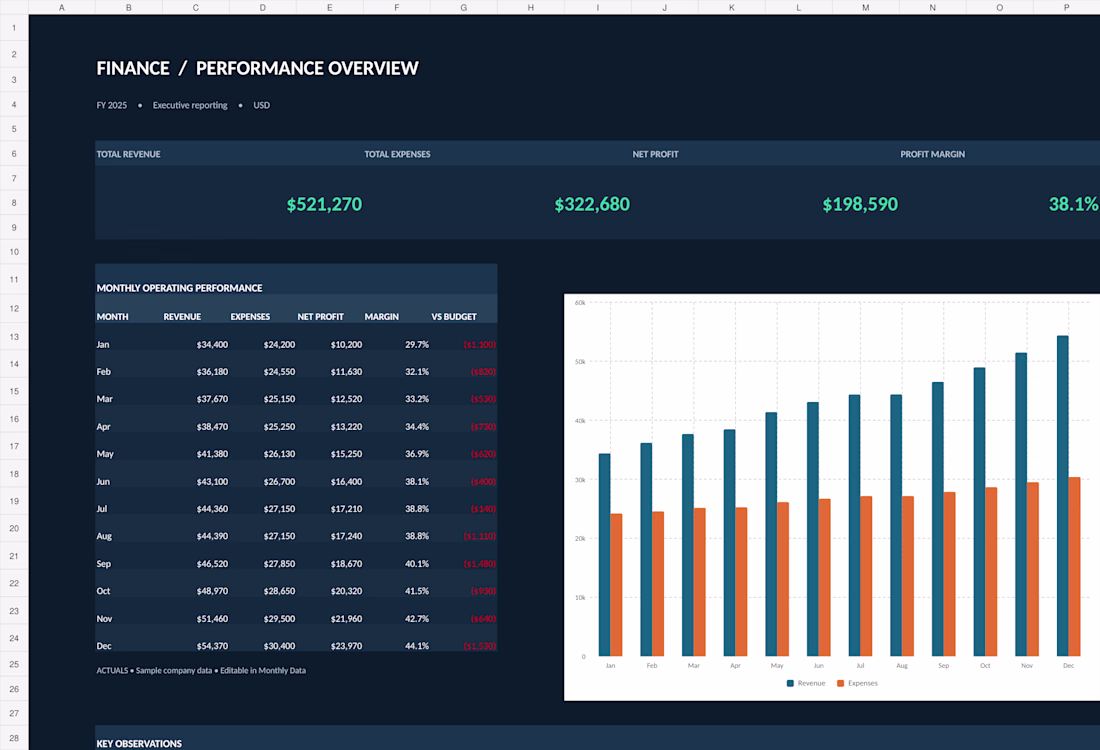
Task: Select the Finance / Performance Overview title
Action: tap(257, 68)
